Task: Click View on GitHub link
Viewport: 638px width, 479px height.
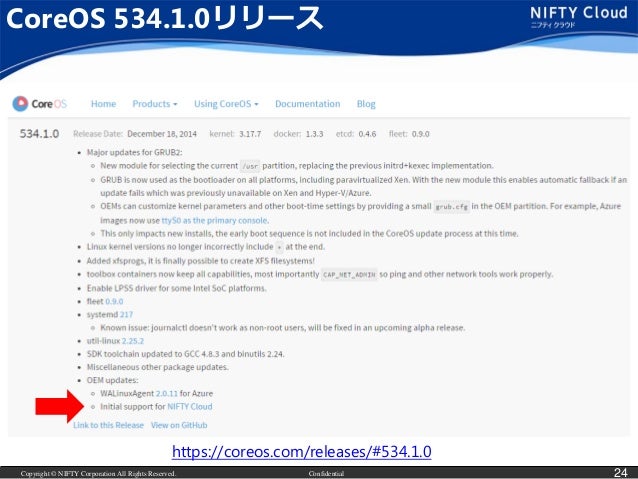Action: point(179,425)
